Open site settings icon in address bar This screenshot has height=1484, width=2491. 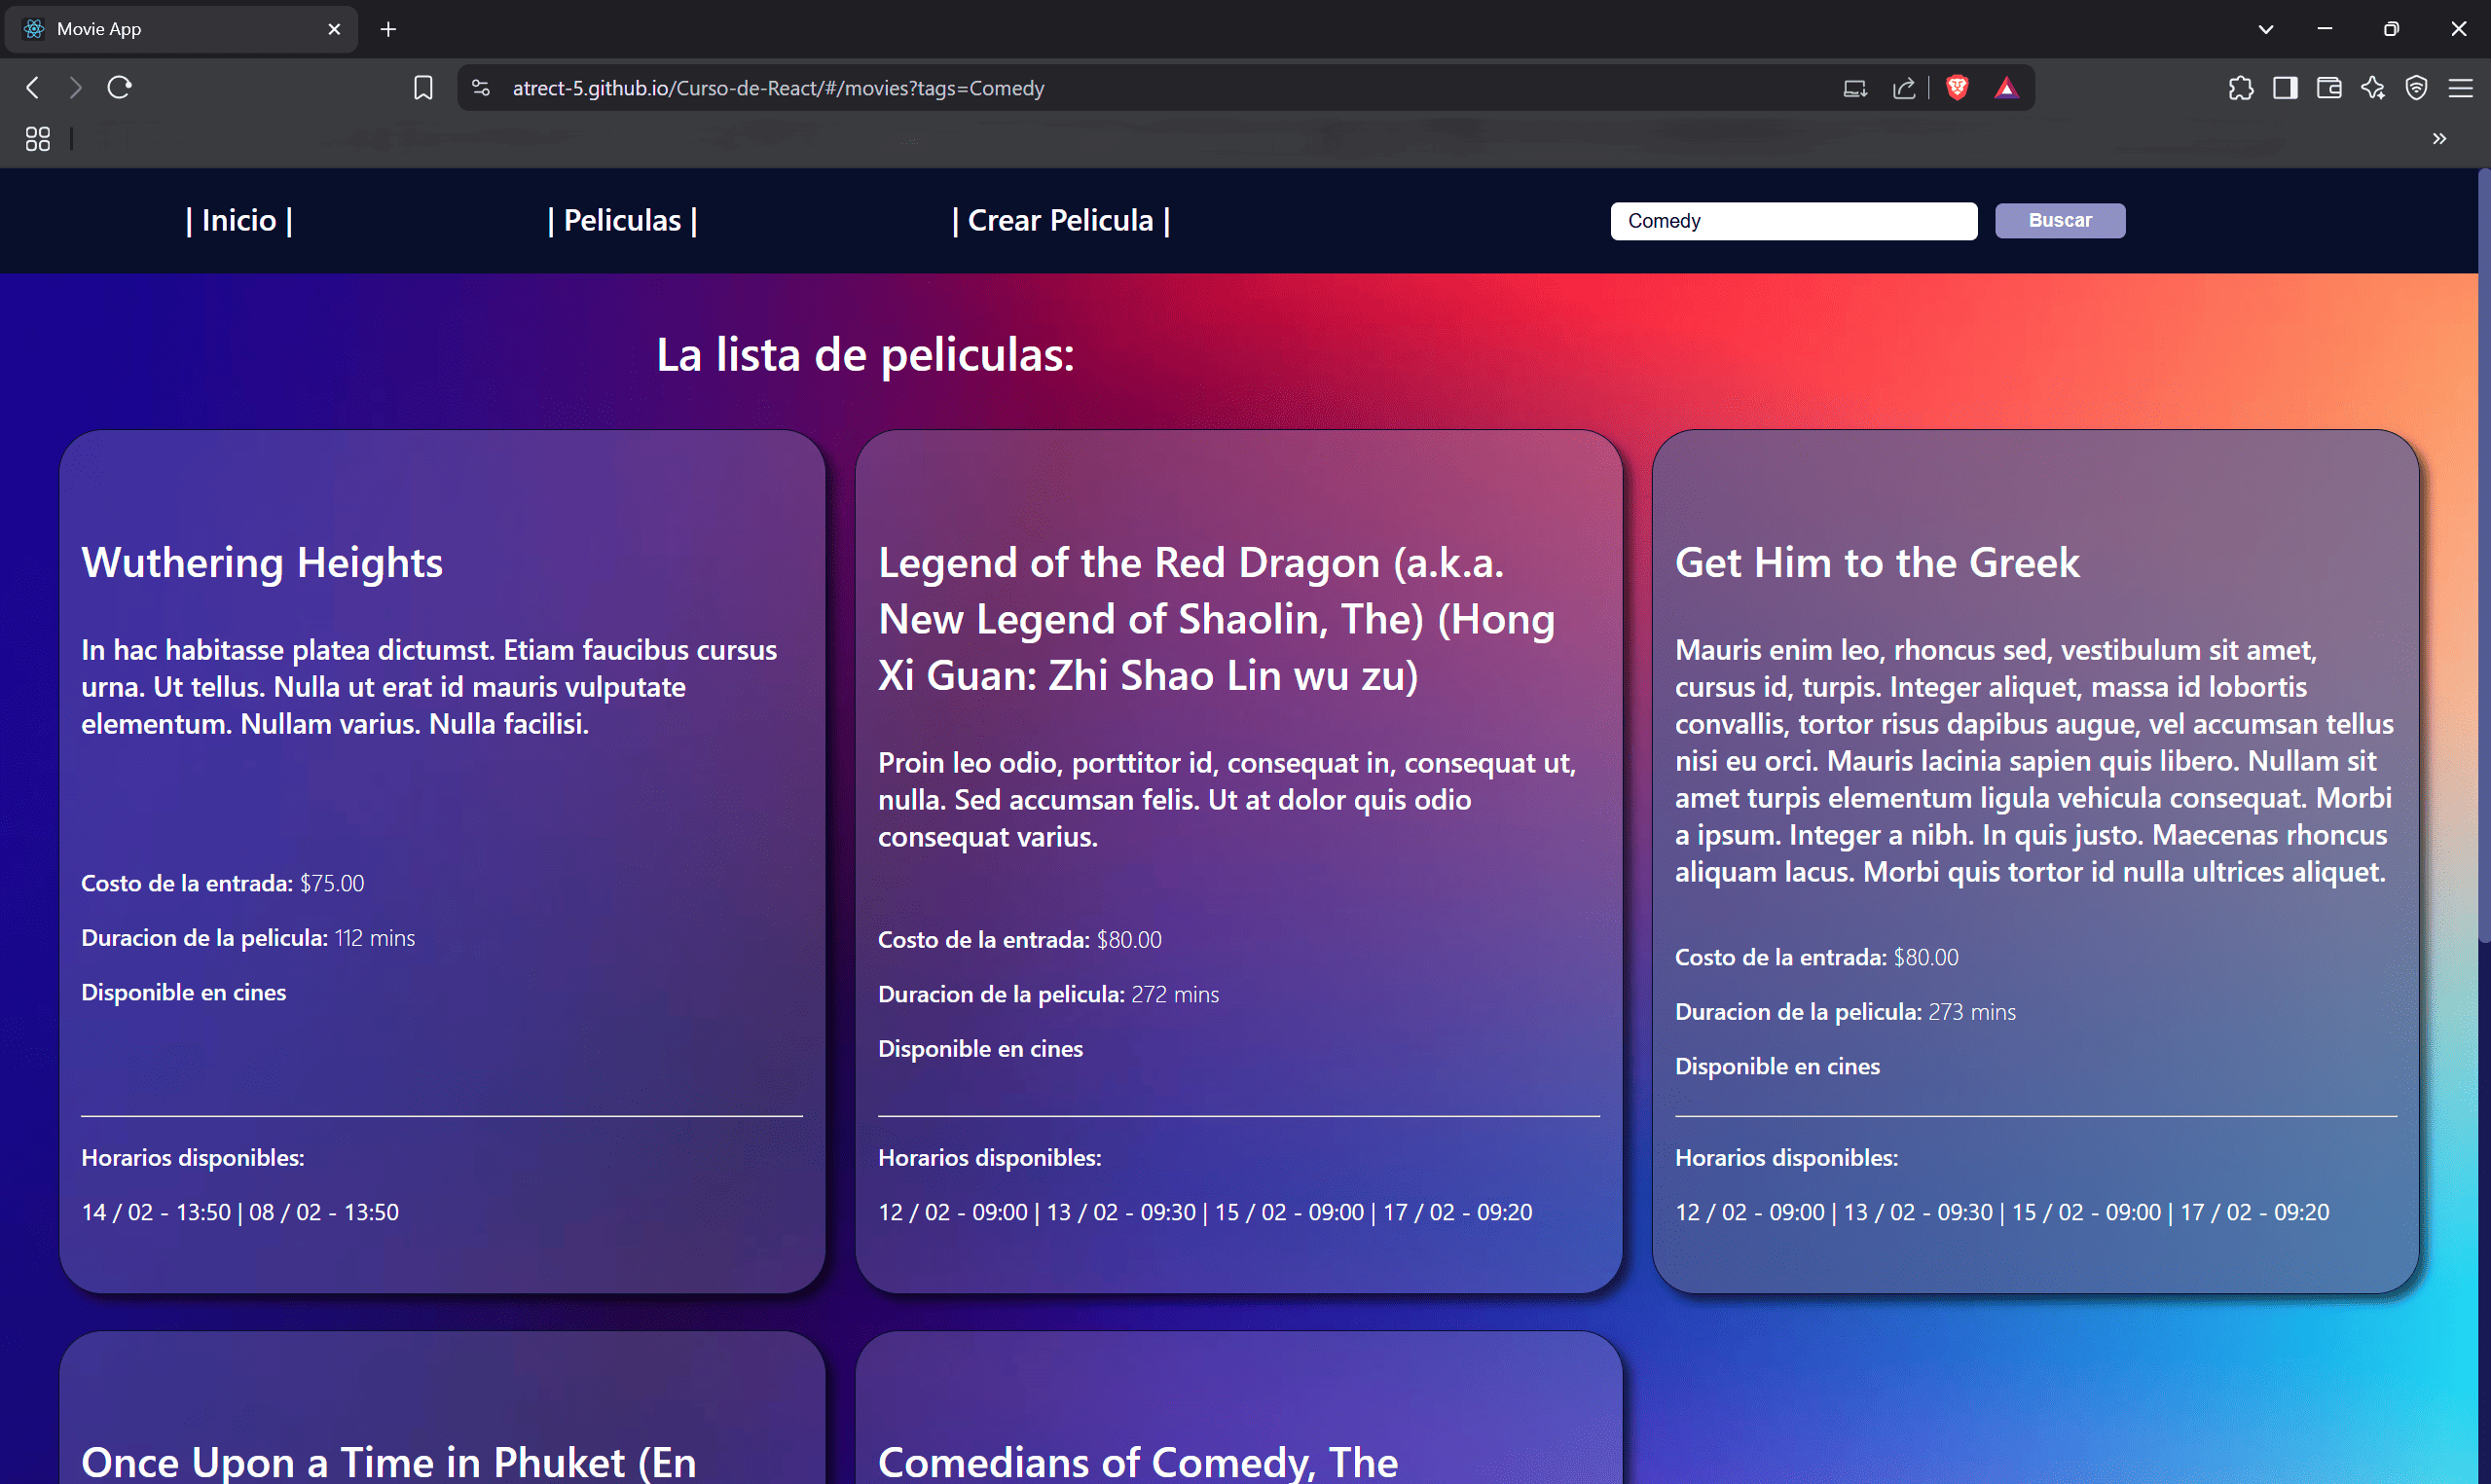coord(481,88)
